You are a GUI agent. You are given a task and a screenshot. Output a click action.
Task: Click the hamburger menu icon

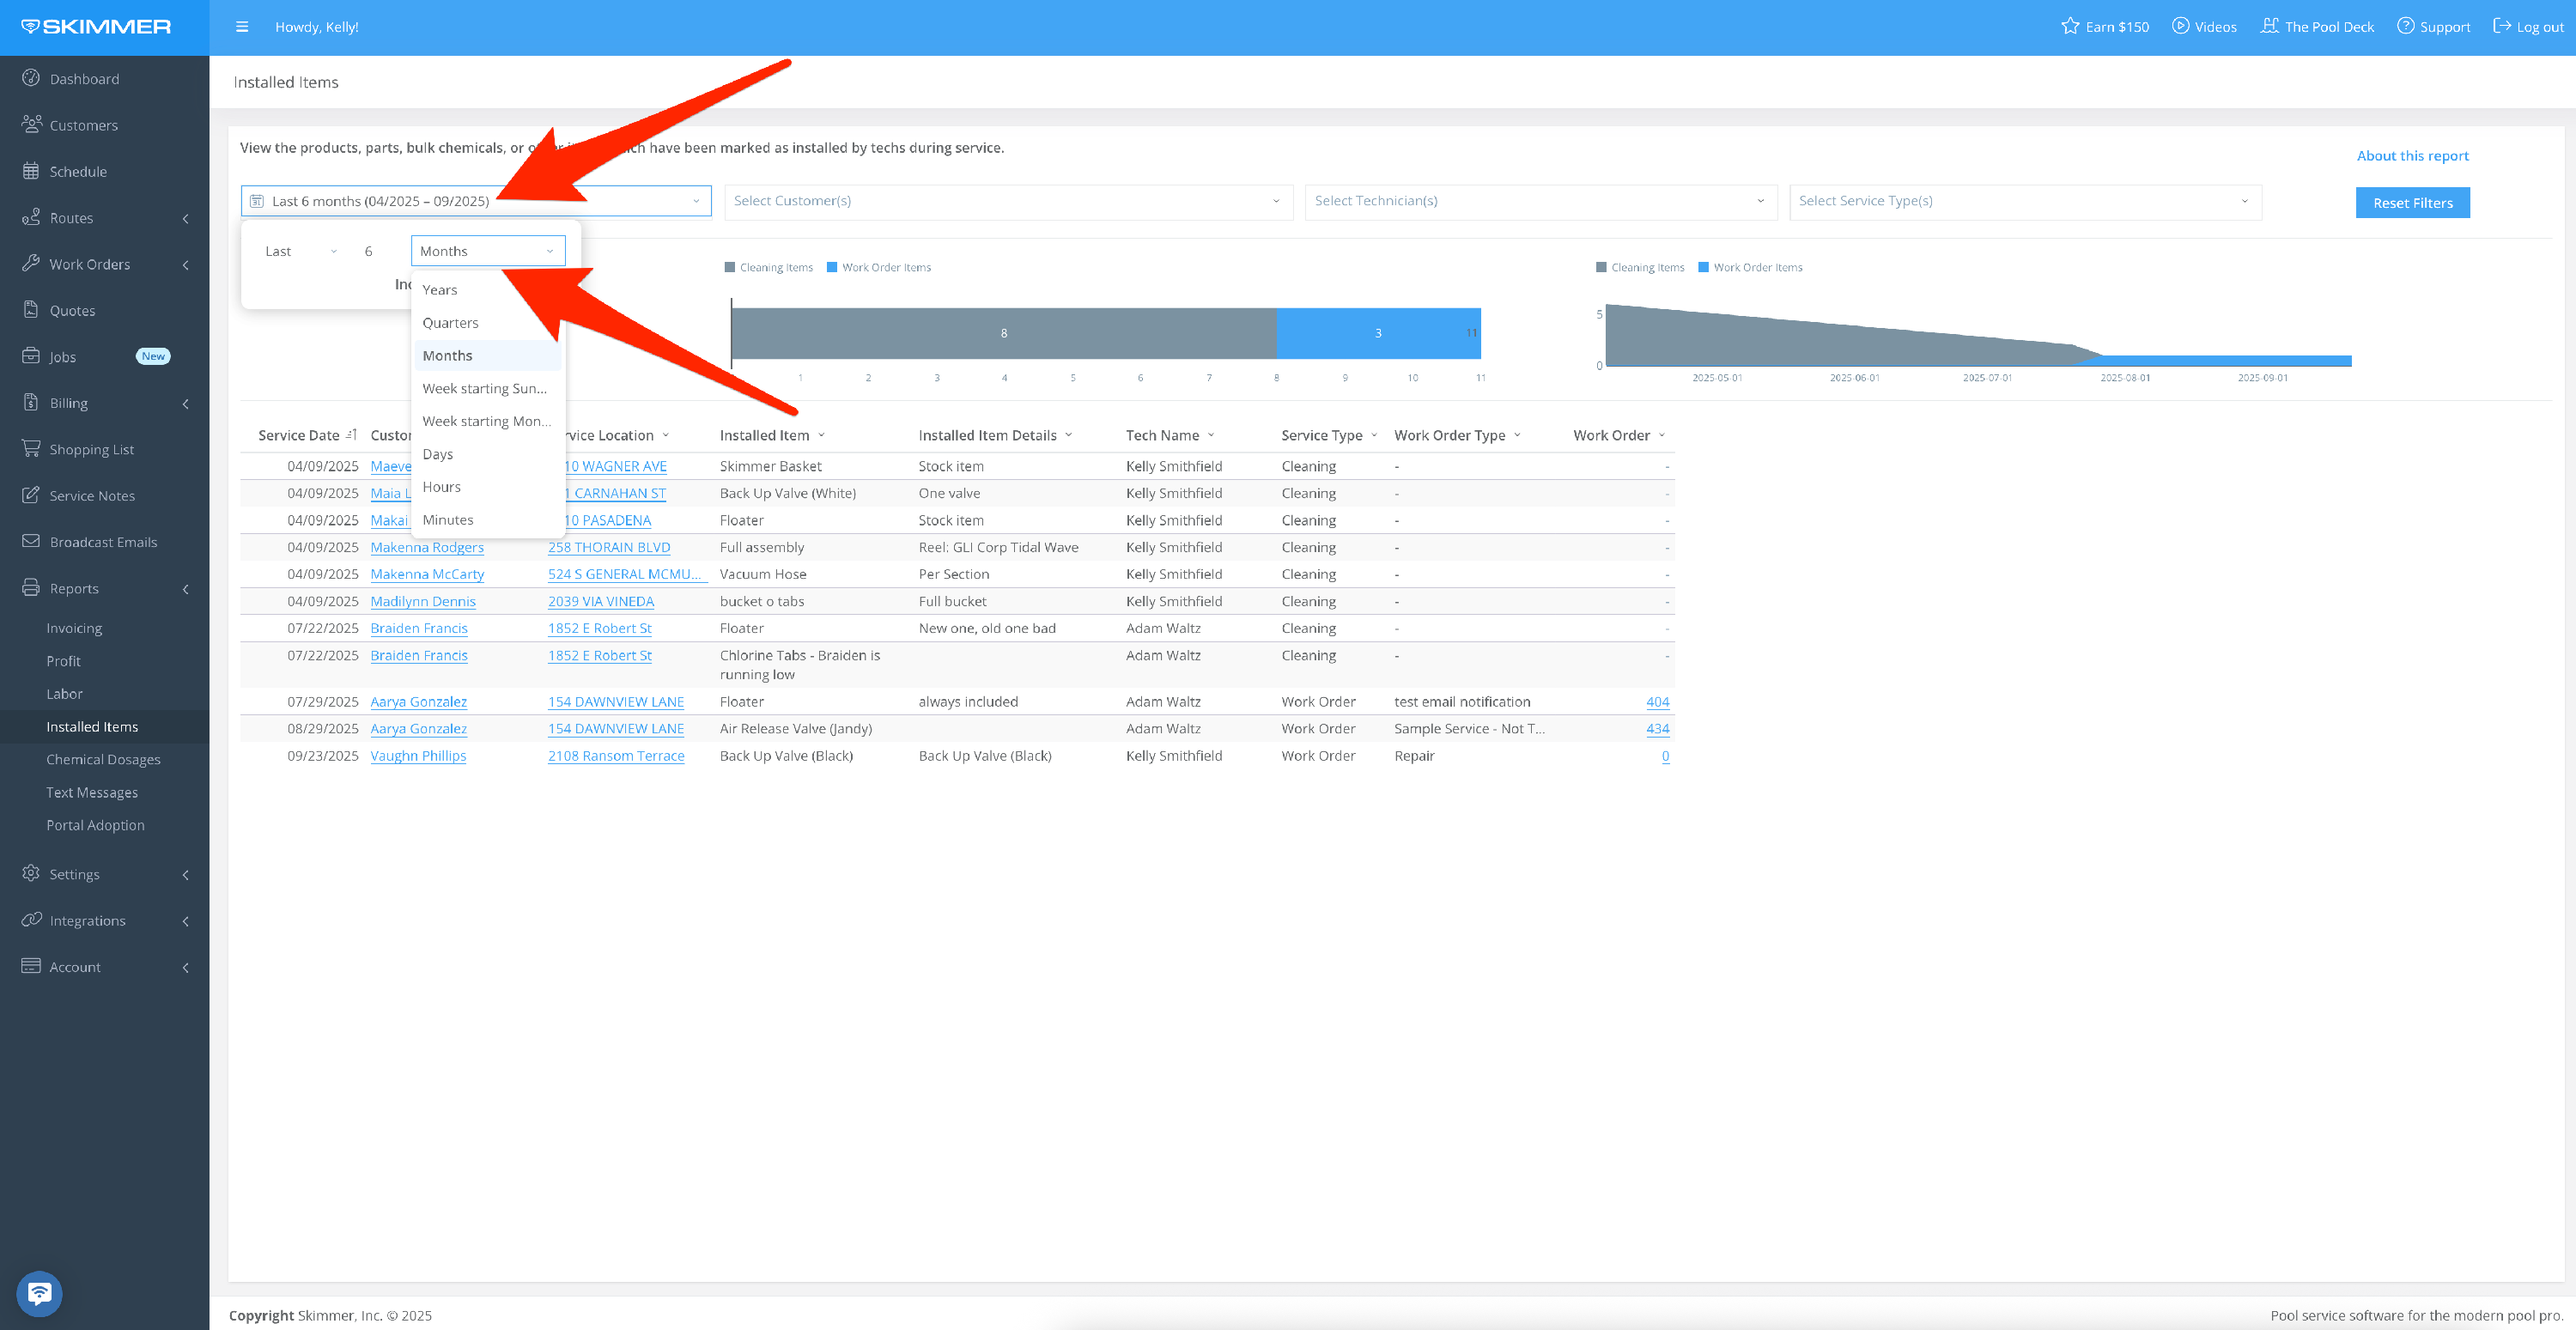click(x=242, y=27)
